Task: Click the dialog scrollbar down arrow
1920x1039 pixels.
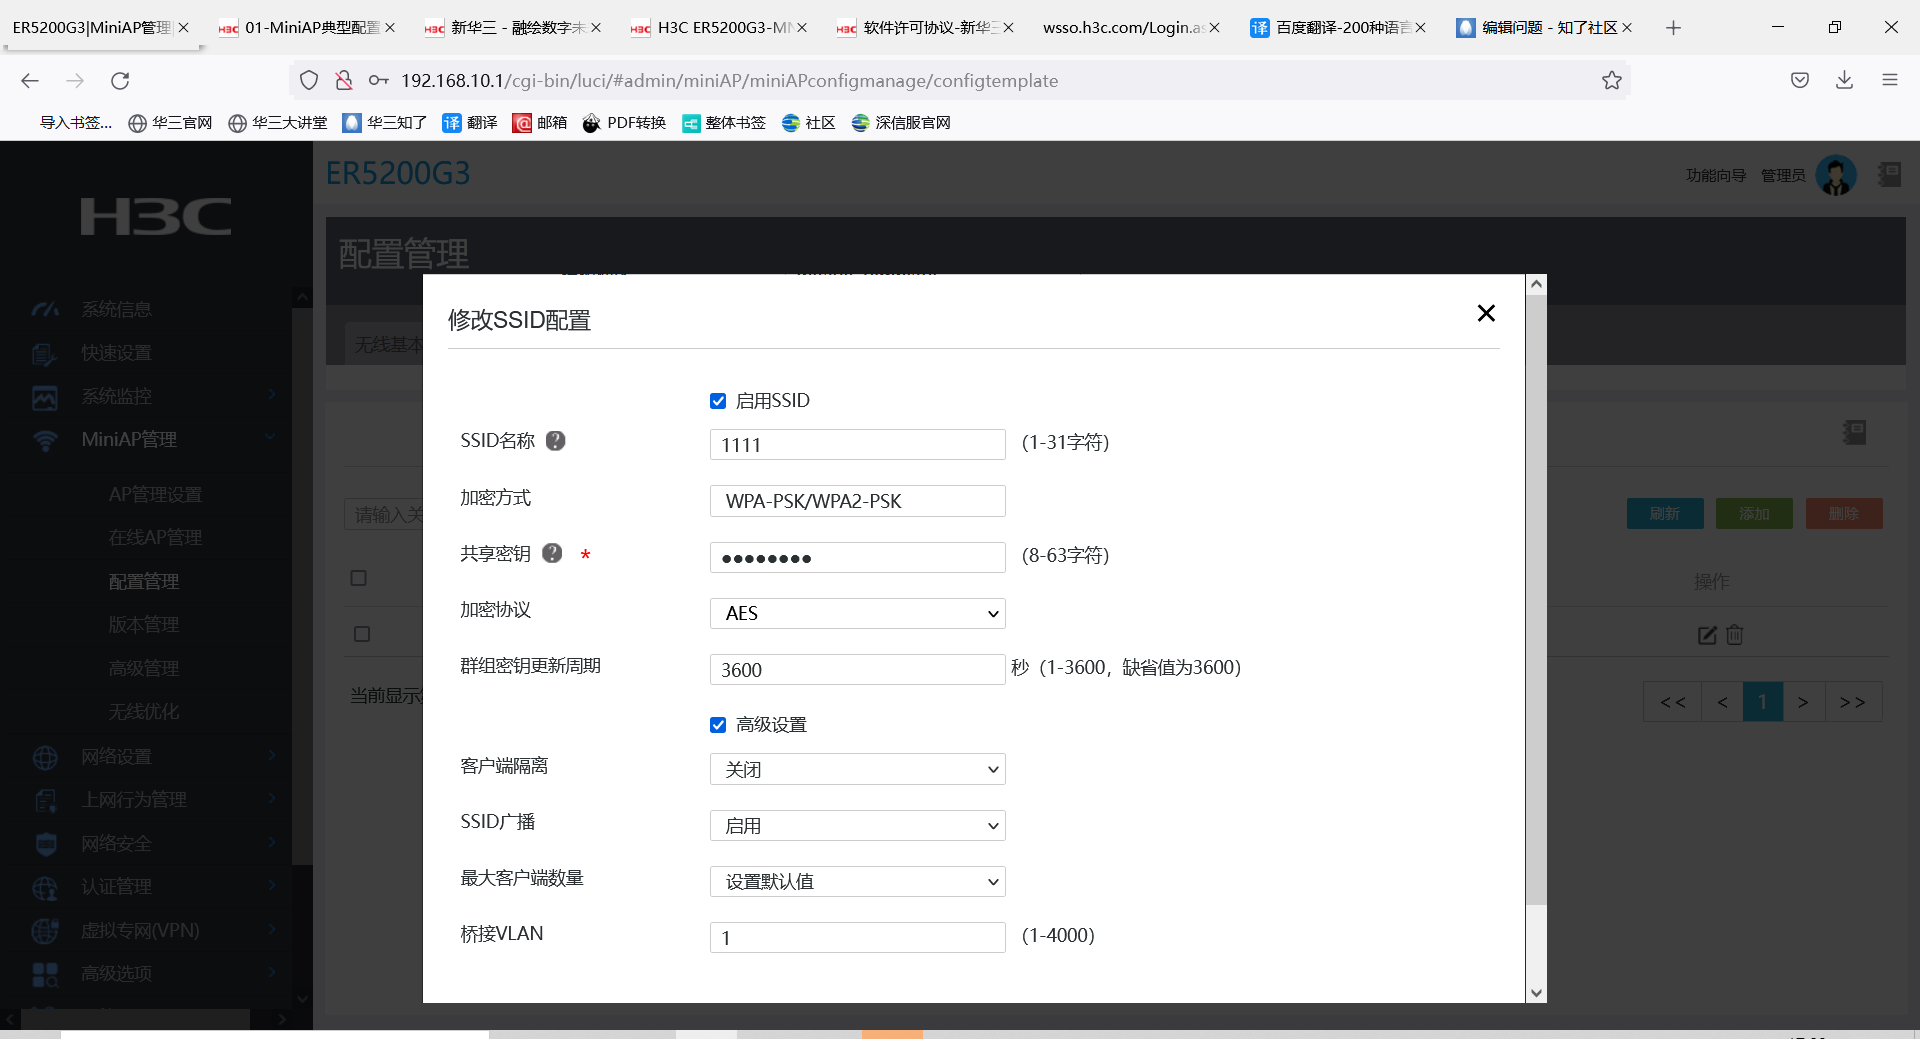Action: click(x=1536, y=993)
